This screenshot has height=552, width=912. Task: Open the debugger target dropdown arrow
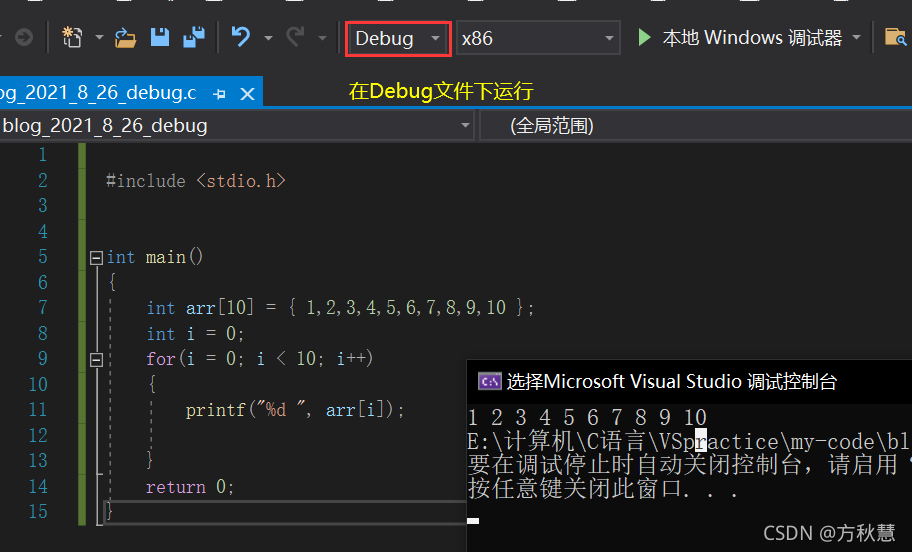point(856,38)
